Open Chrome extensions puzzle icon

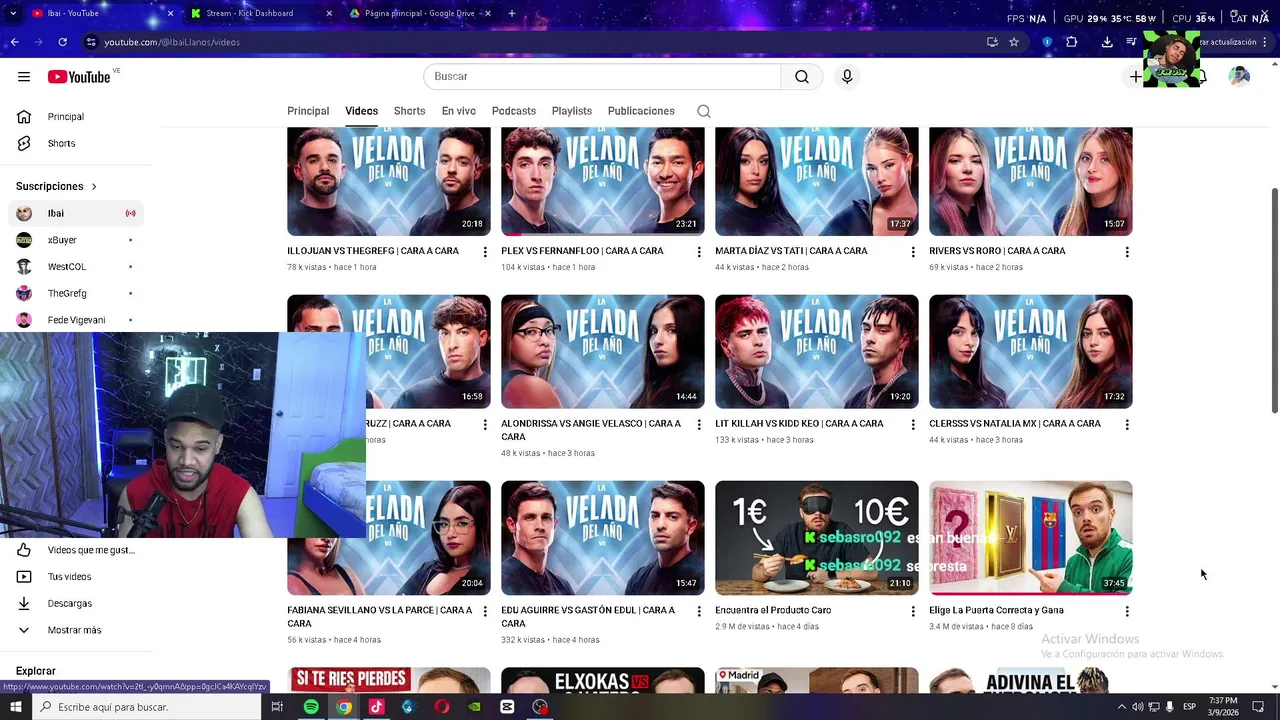click(x=1072, y=42)
